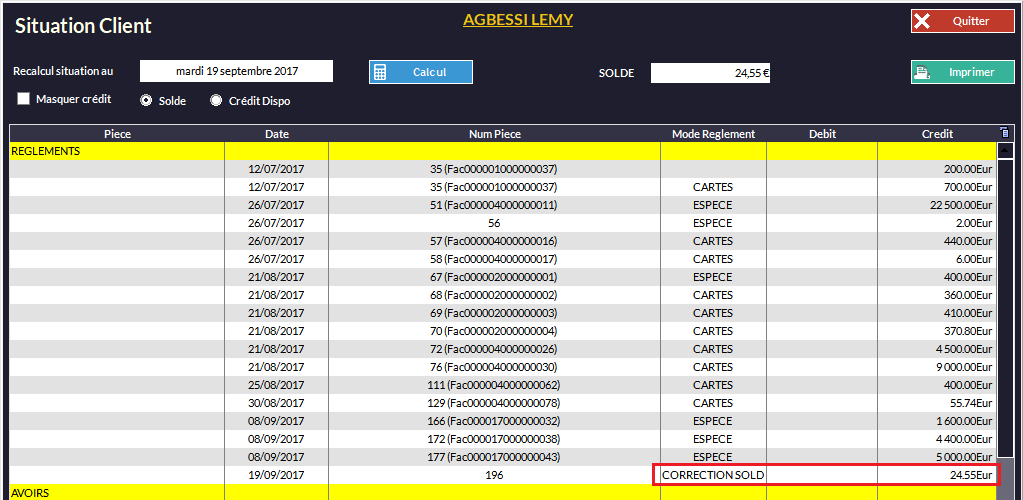Toggle the Masquer crédit checkbox
The image size is (1023, 500).
tap(24, 99)
